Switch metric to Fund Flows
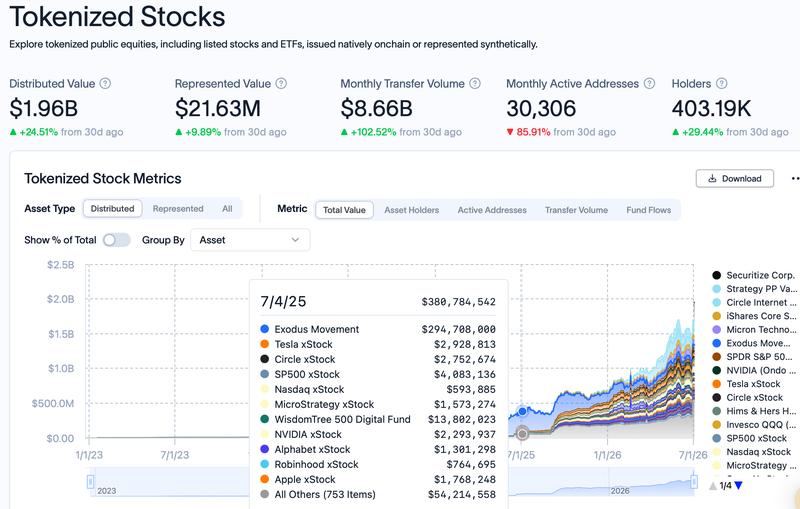 coord(648,210)
